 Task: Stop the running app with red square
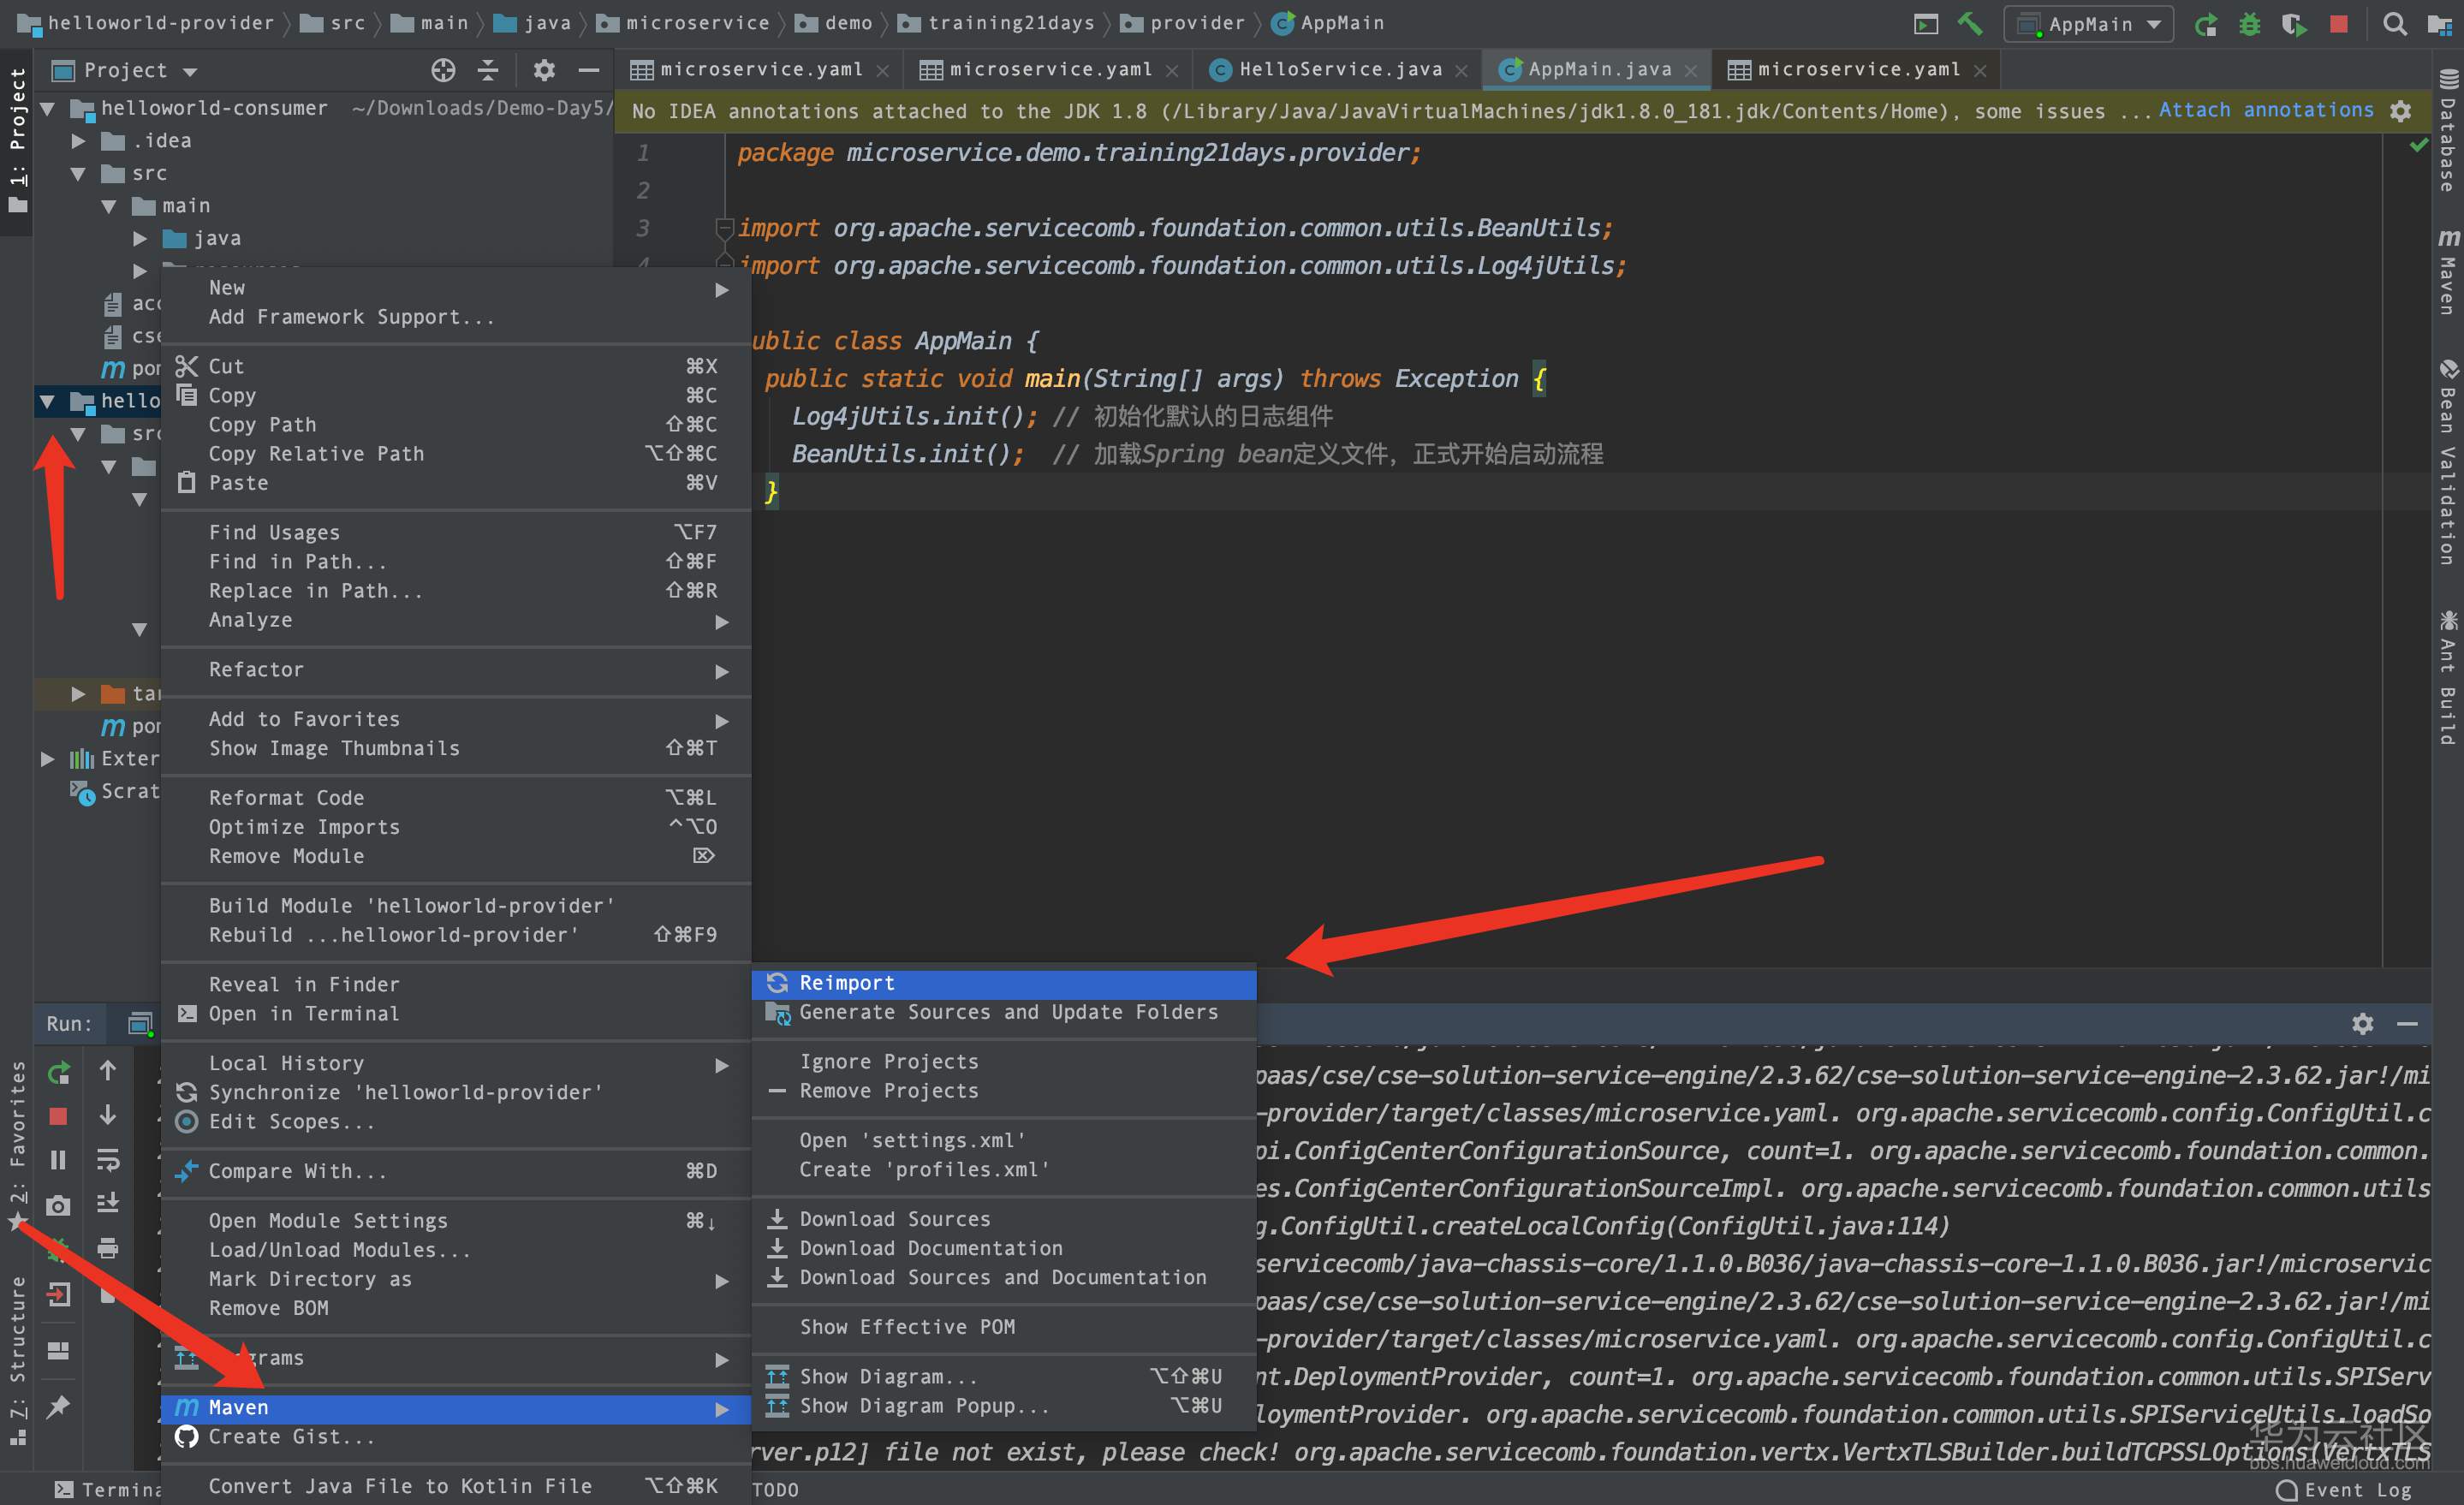click(2338, 24)
